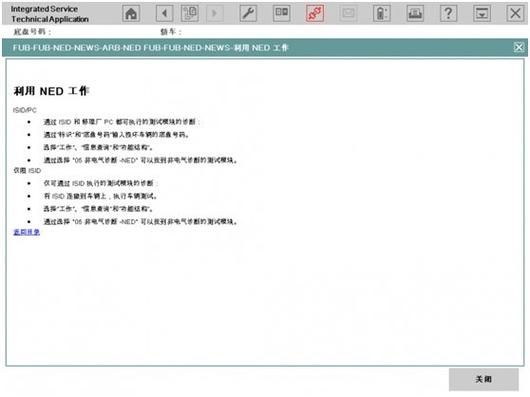Exit the application with the X icon
This screenshot has width=530, height=397.
515,14
